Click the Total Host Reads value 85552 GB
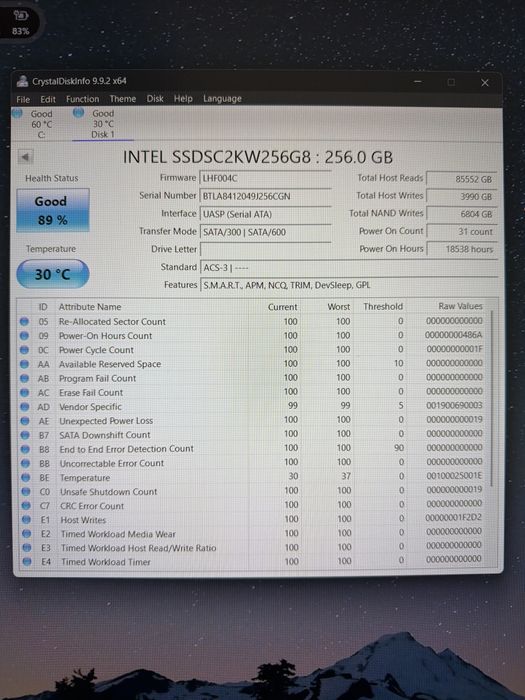Screen dimensions: 525x700 461,179
